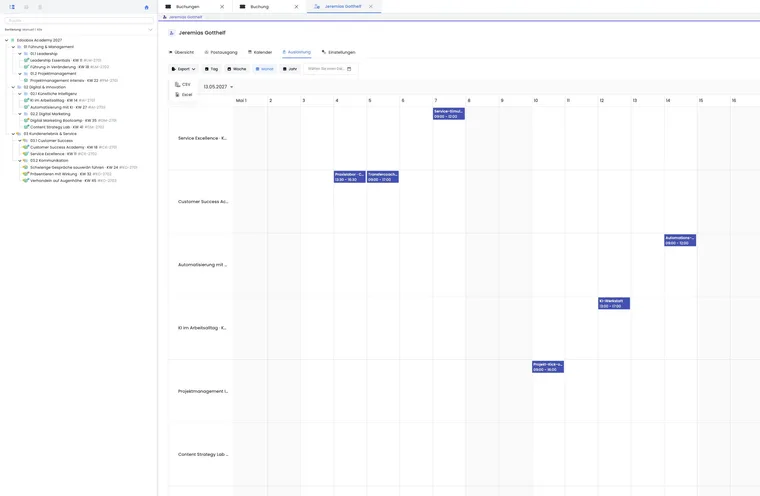Click the folder icon of 01.1 Leadership
760x496 pixels.
[x=26, y=54]
